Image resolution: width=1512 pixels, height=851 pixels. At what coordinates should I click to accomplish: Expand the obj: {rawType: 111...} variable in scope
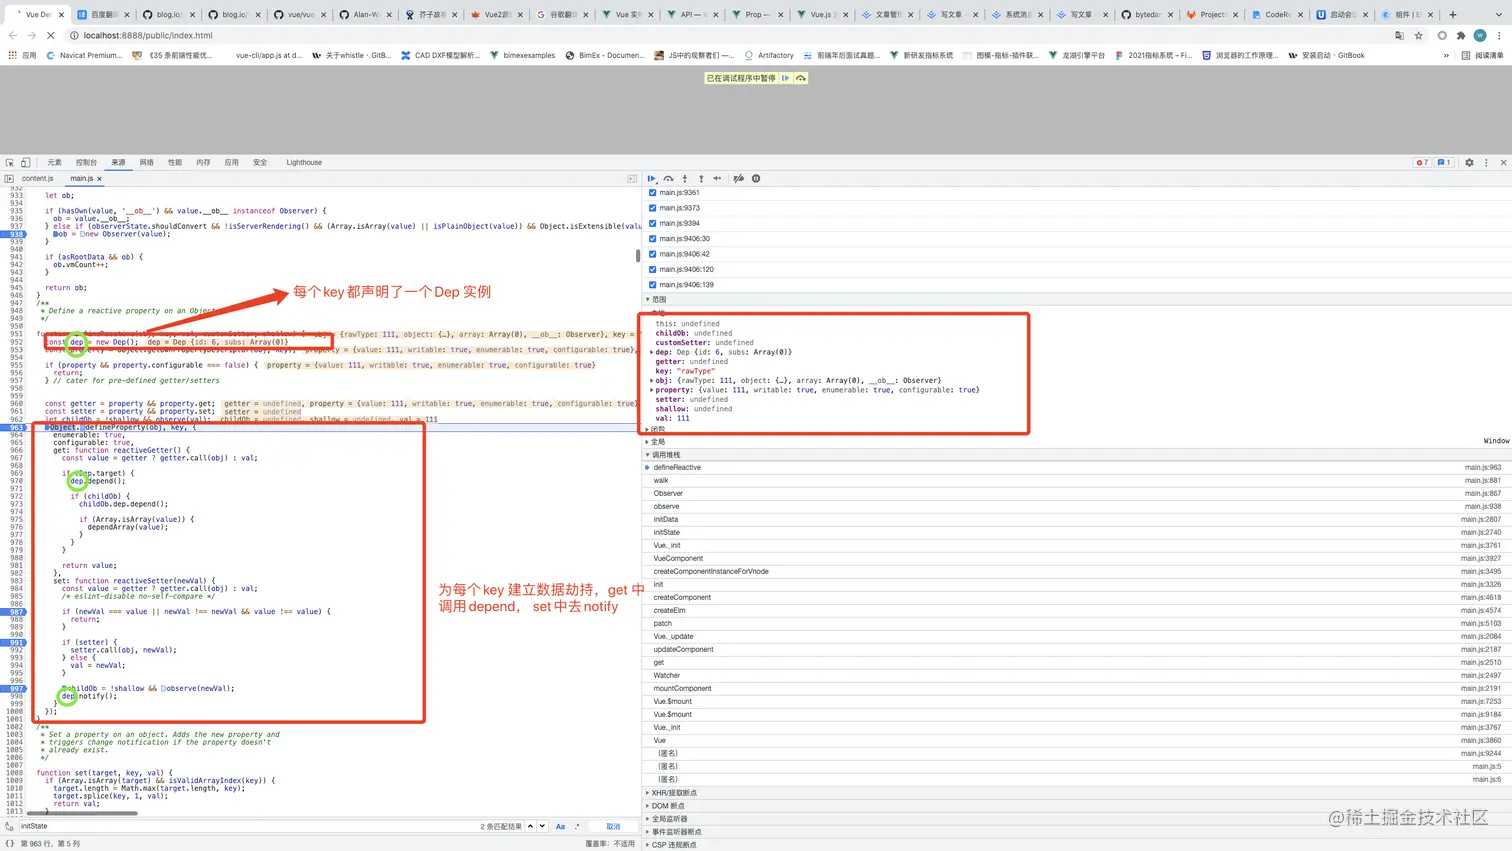(652, 380)
